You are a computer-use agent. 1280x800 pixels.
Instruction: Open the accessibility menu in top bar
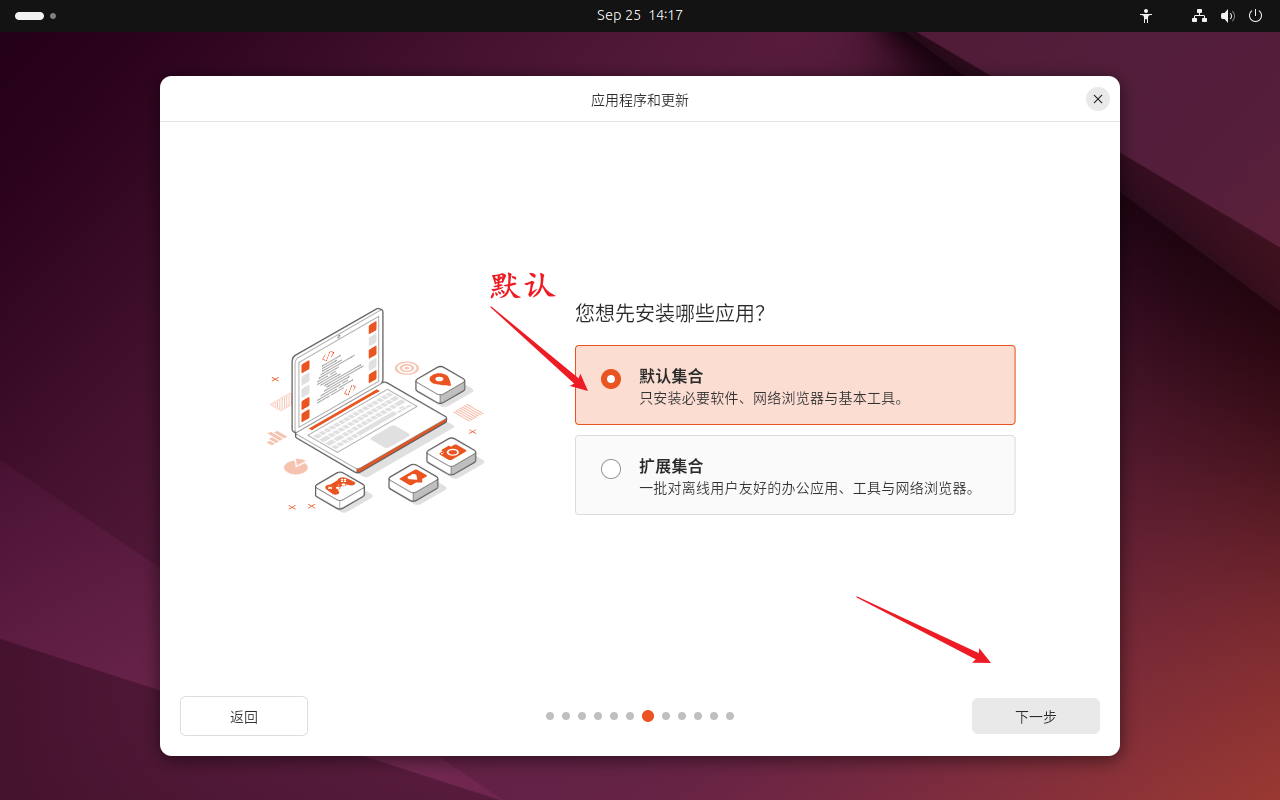pyautogui.click(x=1146, y=16)
